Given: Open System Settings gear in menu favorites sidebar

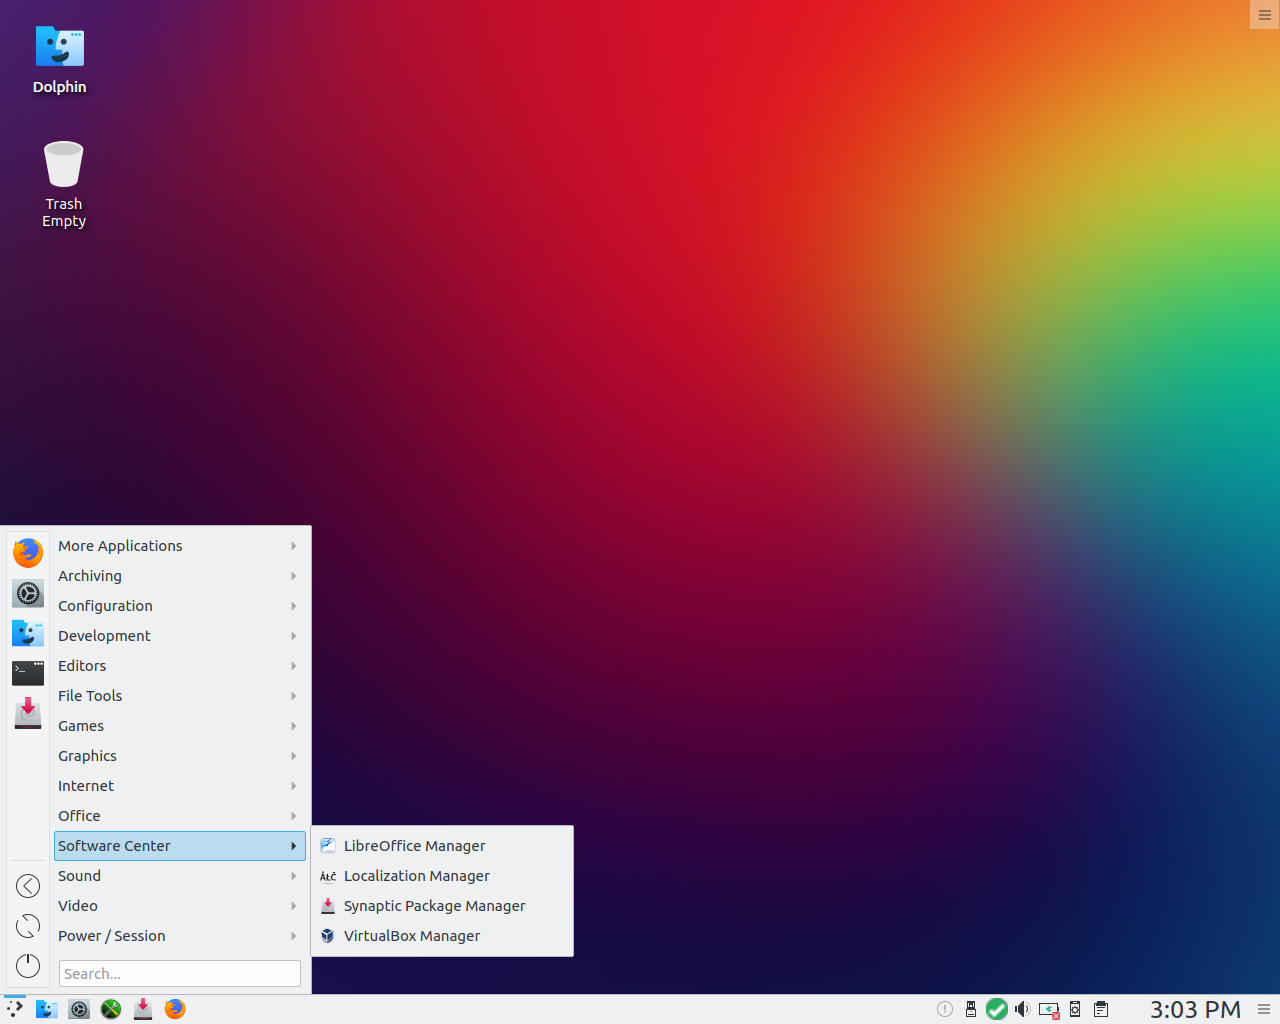Looking at the screenshot, I should point(28,593).
